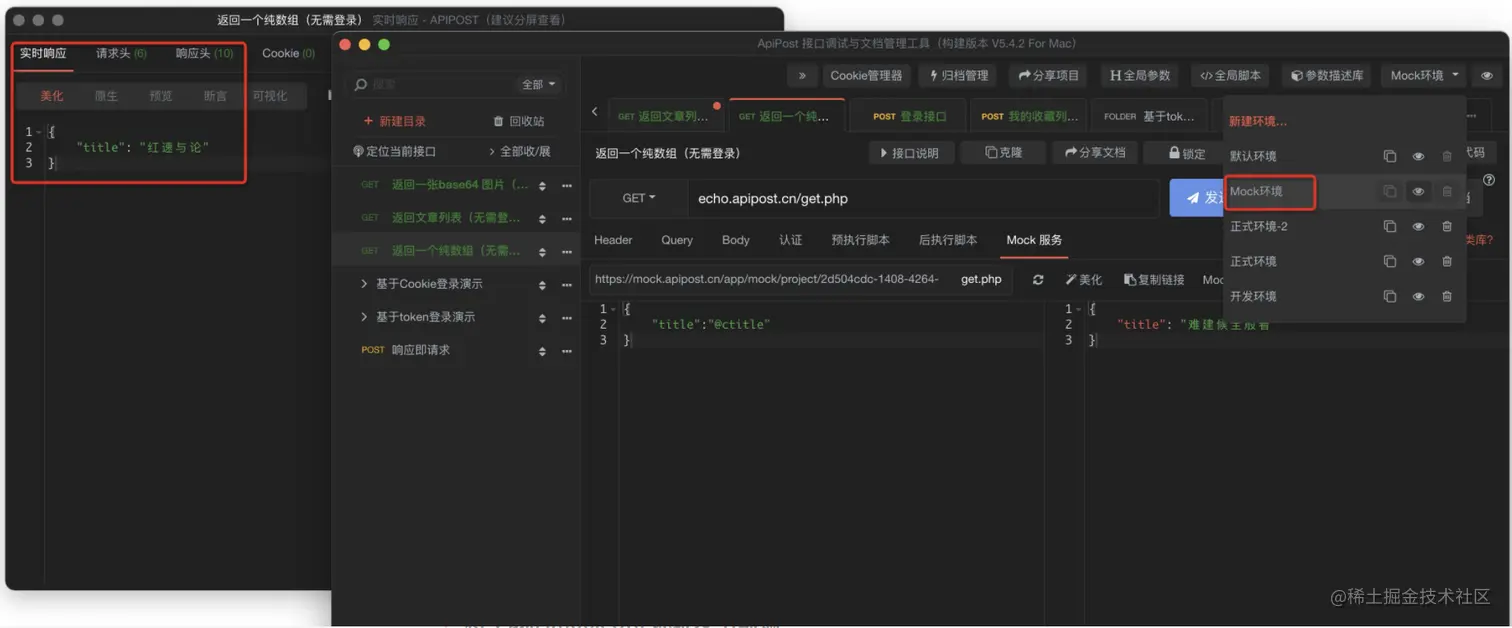
Task: Click 定位当前接口 locate button
Action: 394,151
